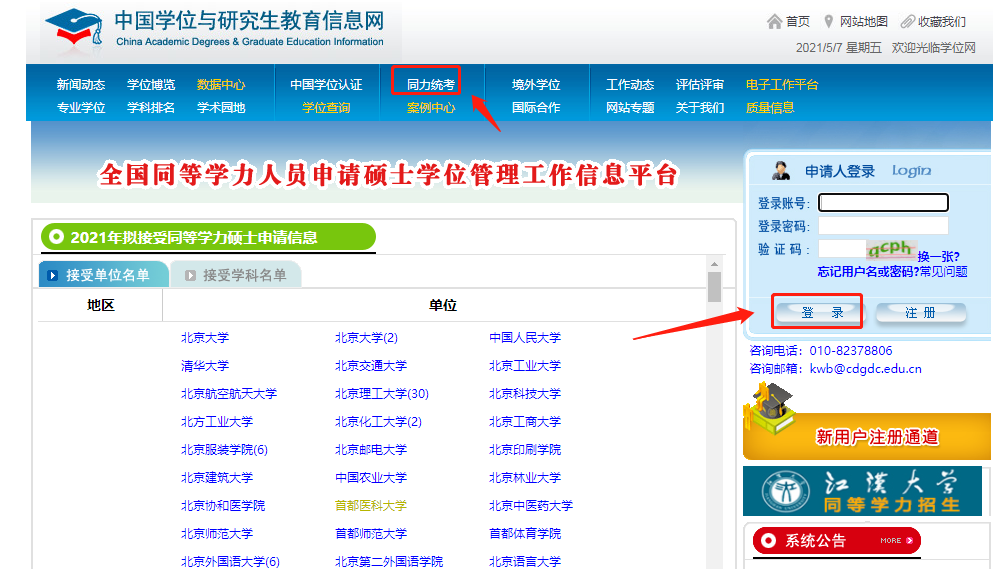Open 新闻动态 in the navigation bar

point(80,85)
